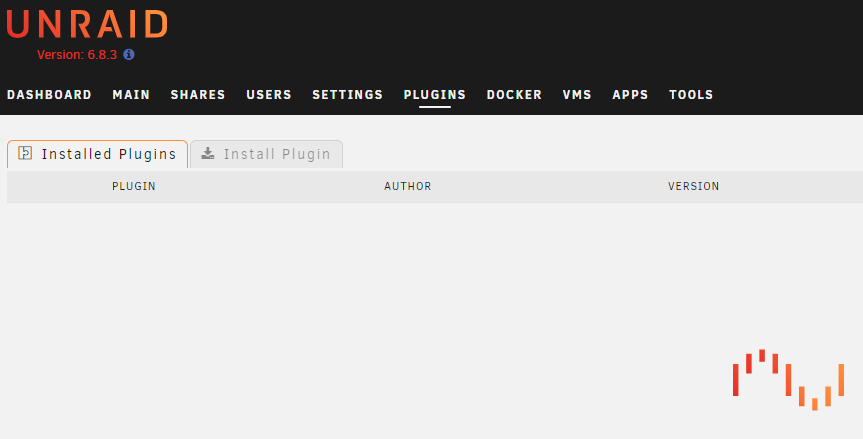Click the Unraid logo
863x439 pixels.
click(87, 25)
